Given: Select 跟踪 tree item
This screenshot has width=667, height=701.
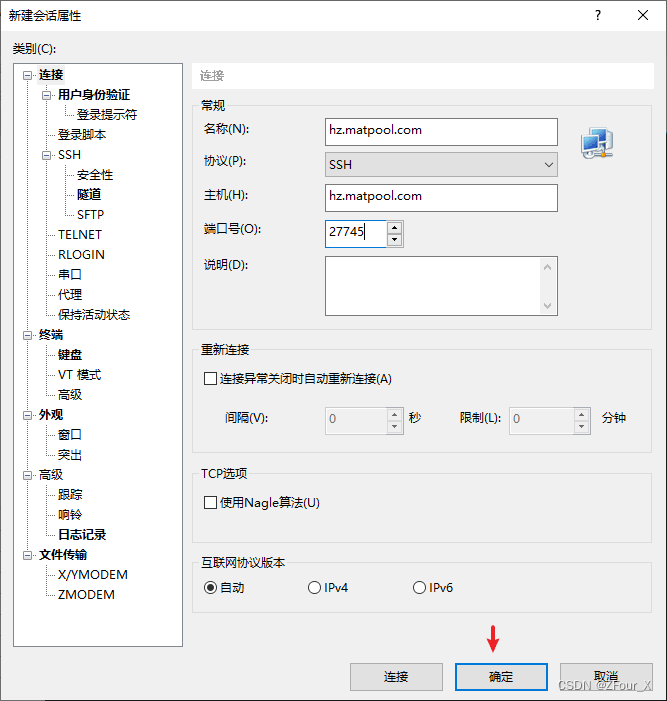Looking at the screenshot, I should click(x=70, y=495).
